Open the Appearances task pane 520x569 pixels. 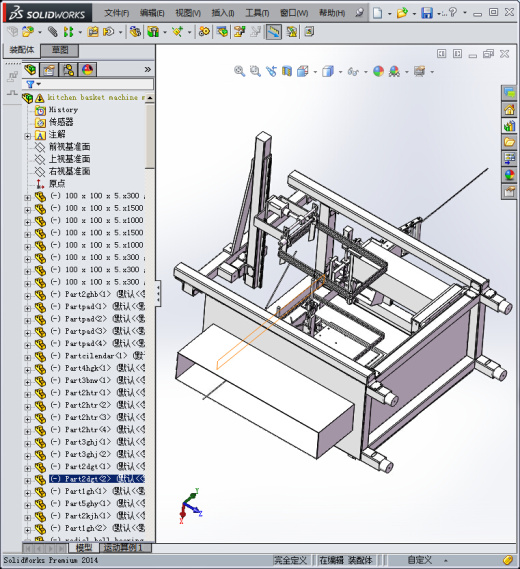(x=509, y=175)
